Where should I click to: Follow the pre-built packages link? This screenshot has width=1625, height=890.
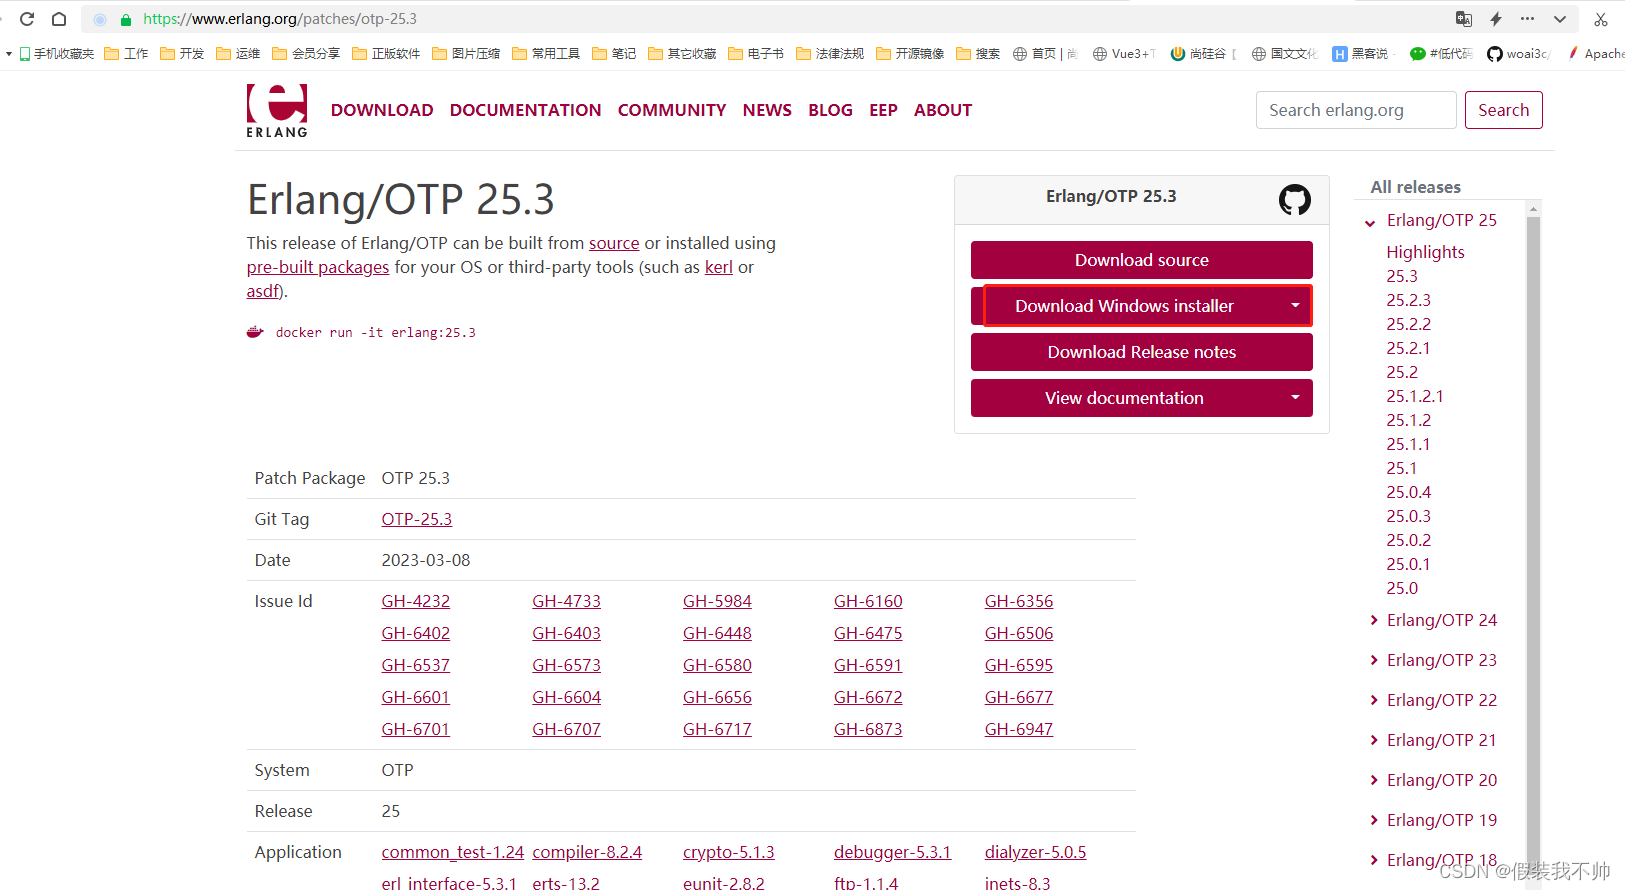(318, 267)
